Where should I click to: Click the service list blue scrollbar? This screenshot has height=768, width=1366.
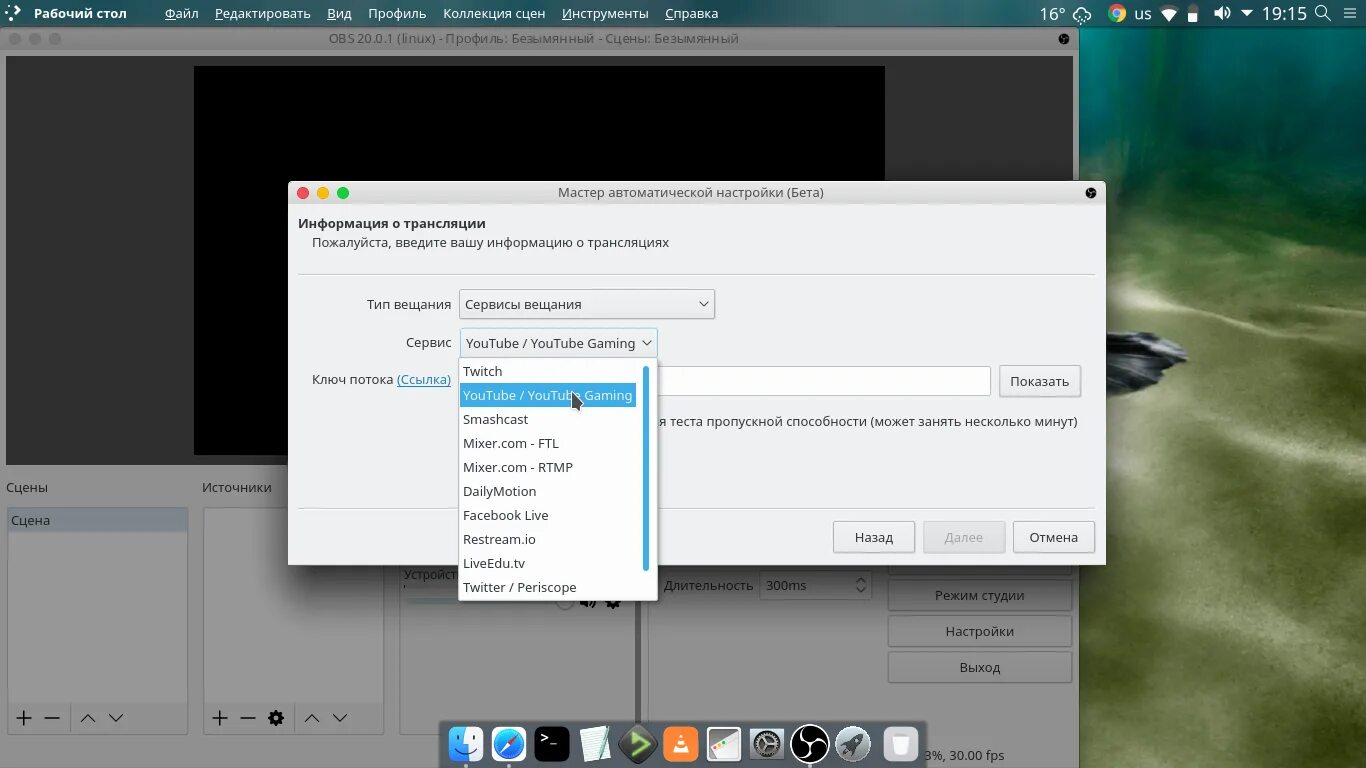(646, 468)
